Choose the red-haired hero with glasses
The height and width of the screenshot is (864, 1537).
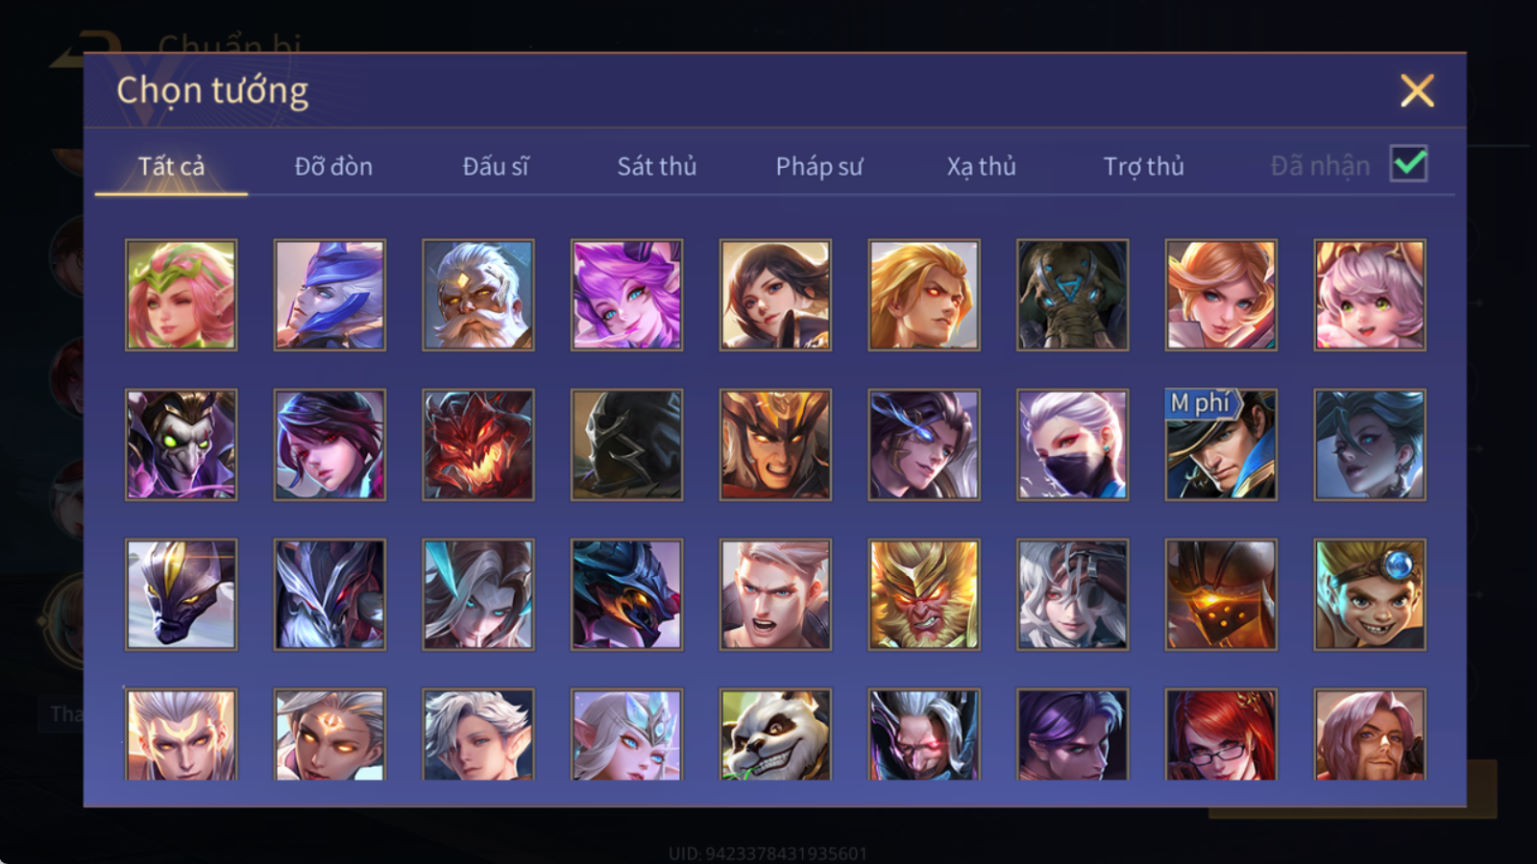pyautogui.click(x=1221, y=735)
